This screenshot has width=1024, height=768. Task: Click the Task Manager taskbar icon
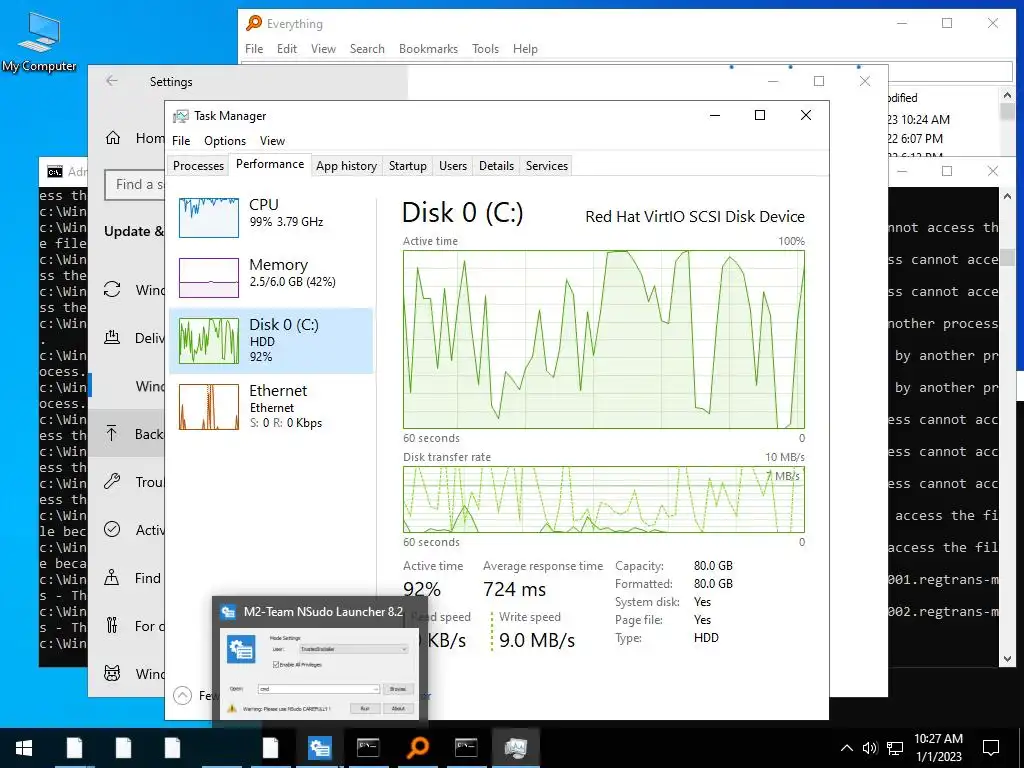pyautogui.click(x=515, y=748)
